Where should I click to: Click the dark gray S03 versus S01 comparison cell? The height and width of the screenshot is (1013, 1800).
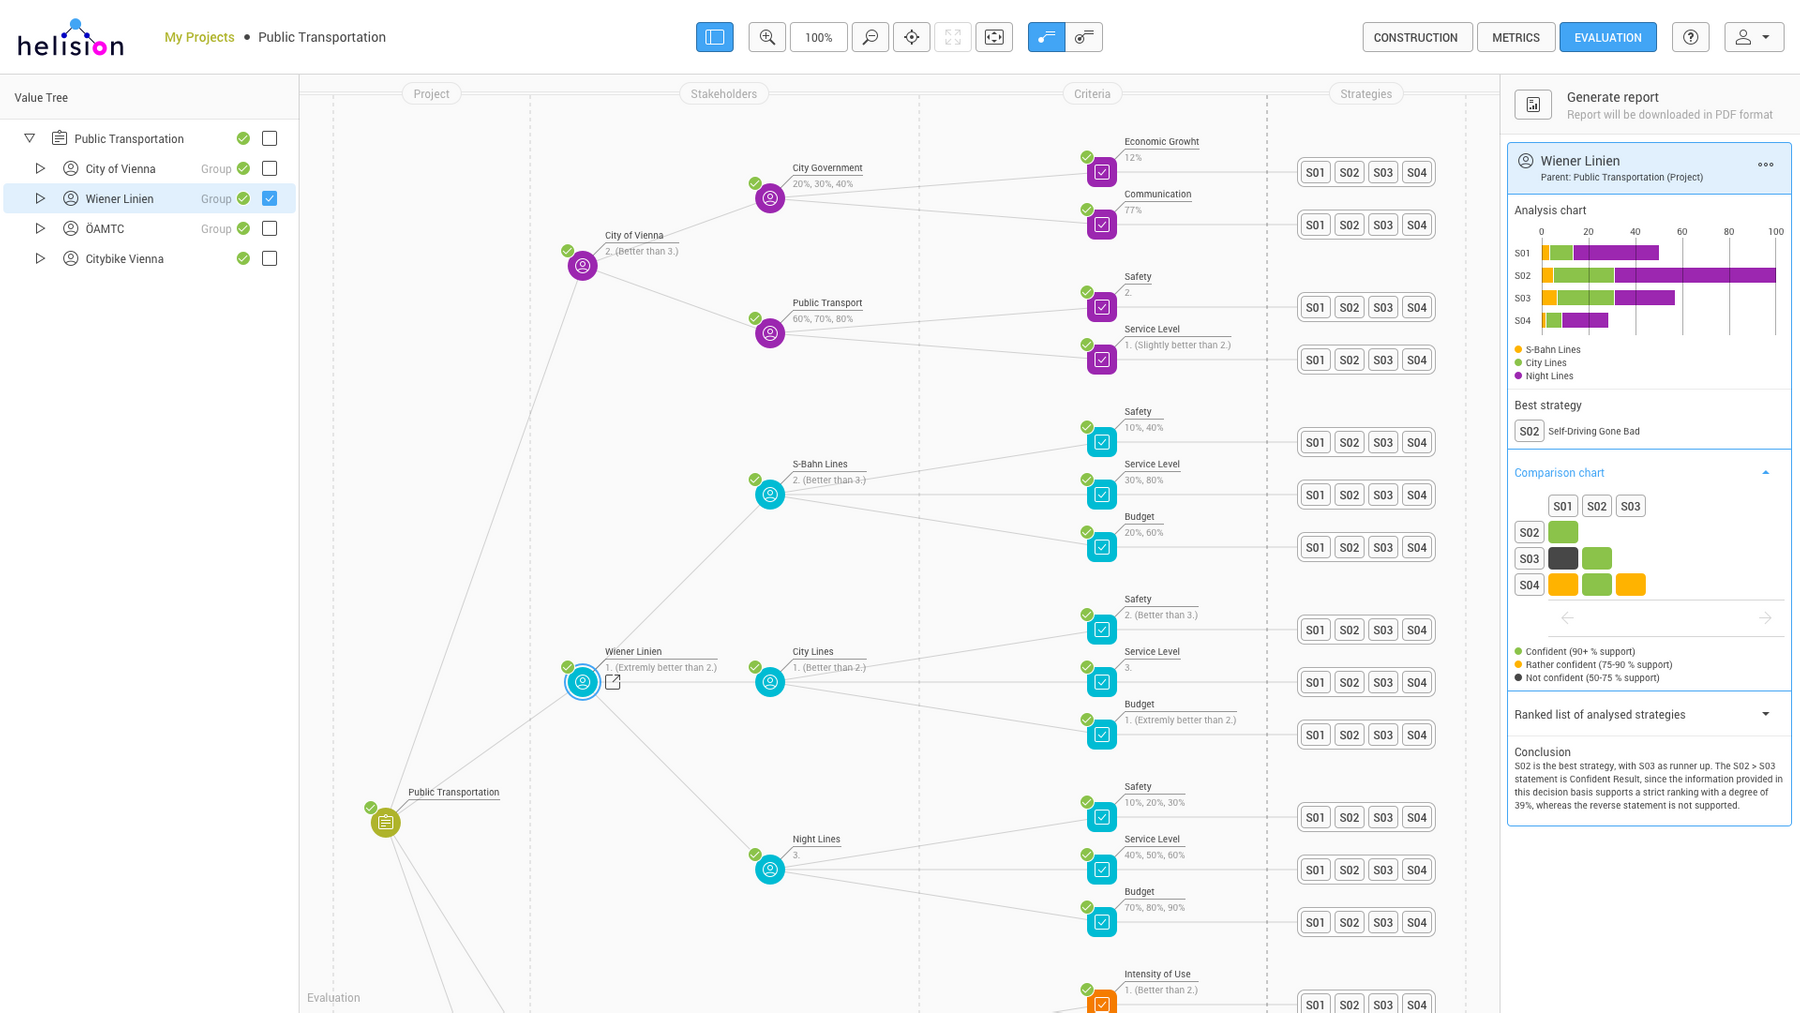click(1562, 558)
